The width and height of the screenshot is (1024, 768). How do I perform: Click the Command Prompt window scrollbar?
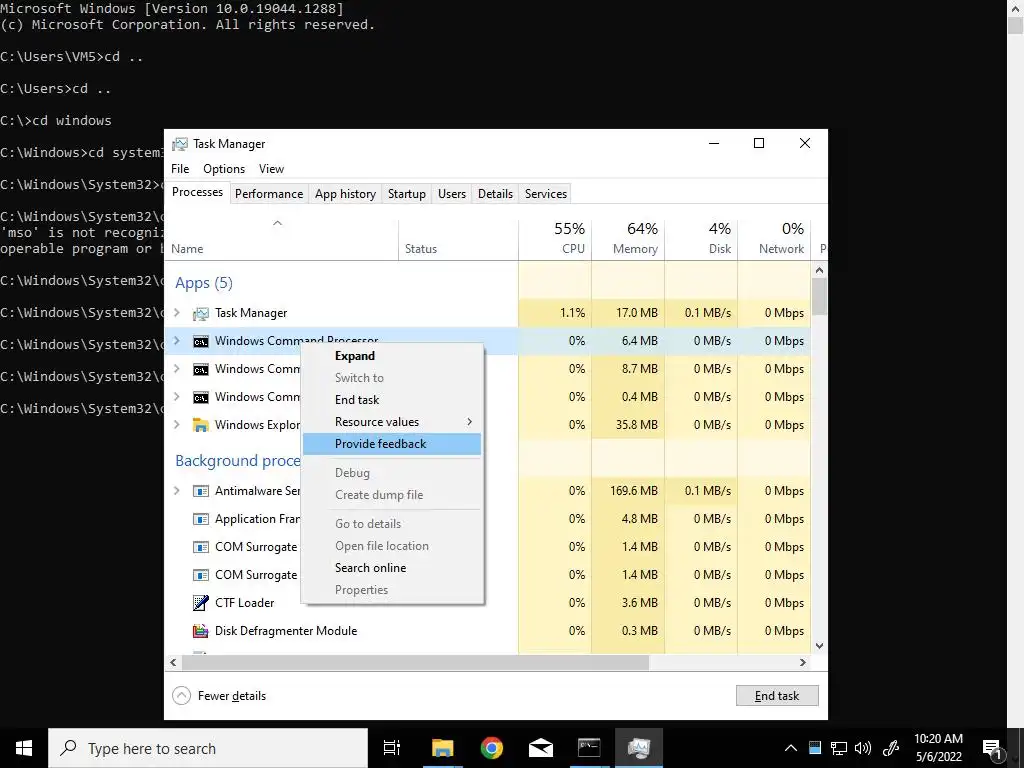(1015, 363)
